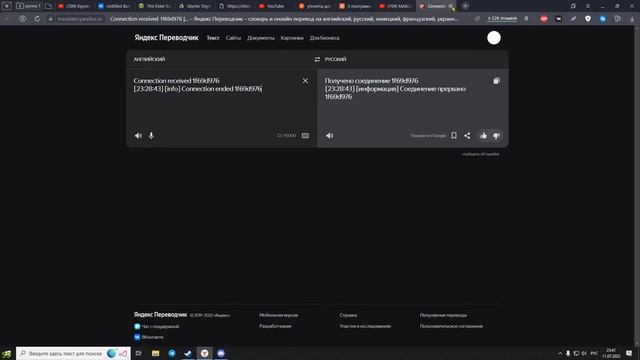The image size is (640, 360).
Task: Open Task View on the taskbar
Action: (x=139, y=353)
